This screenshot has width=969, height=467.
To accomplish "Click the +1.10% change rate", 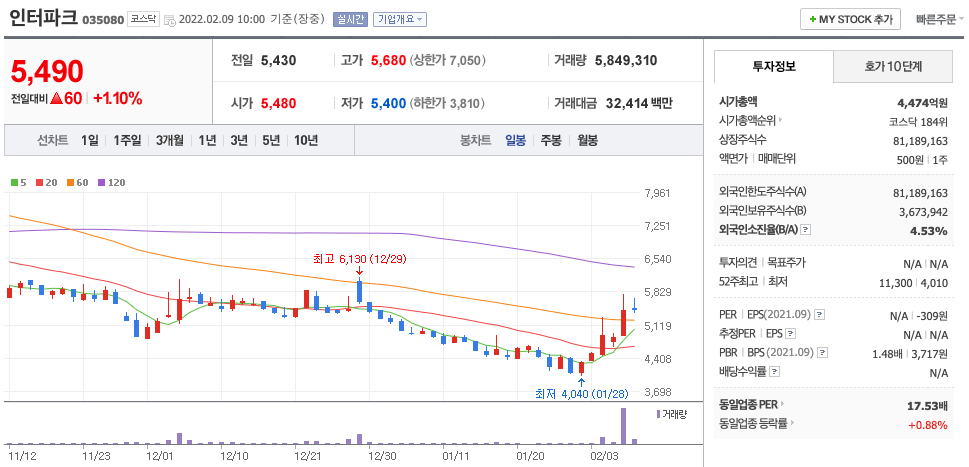I will tap(118, 98).
